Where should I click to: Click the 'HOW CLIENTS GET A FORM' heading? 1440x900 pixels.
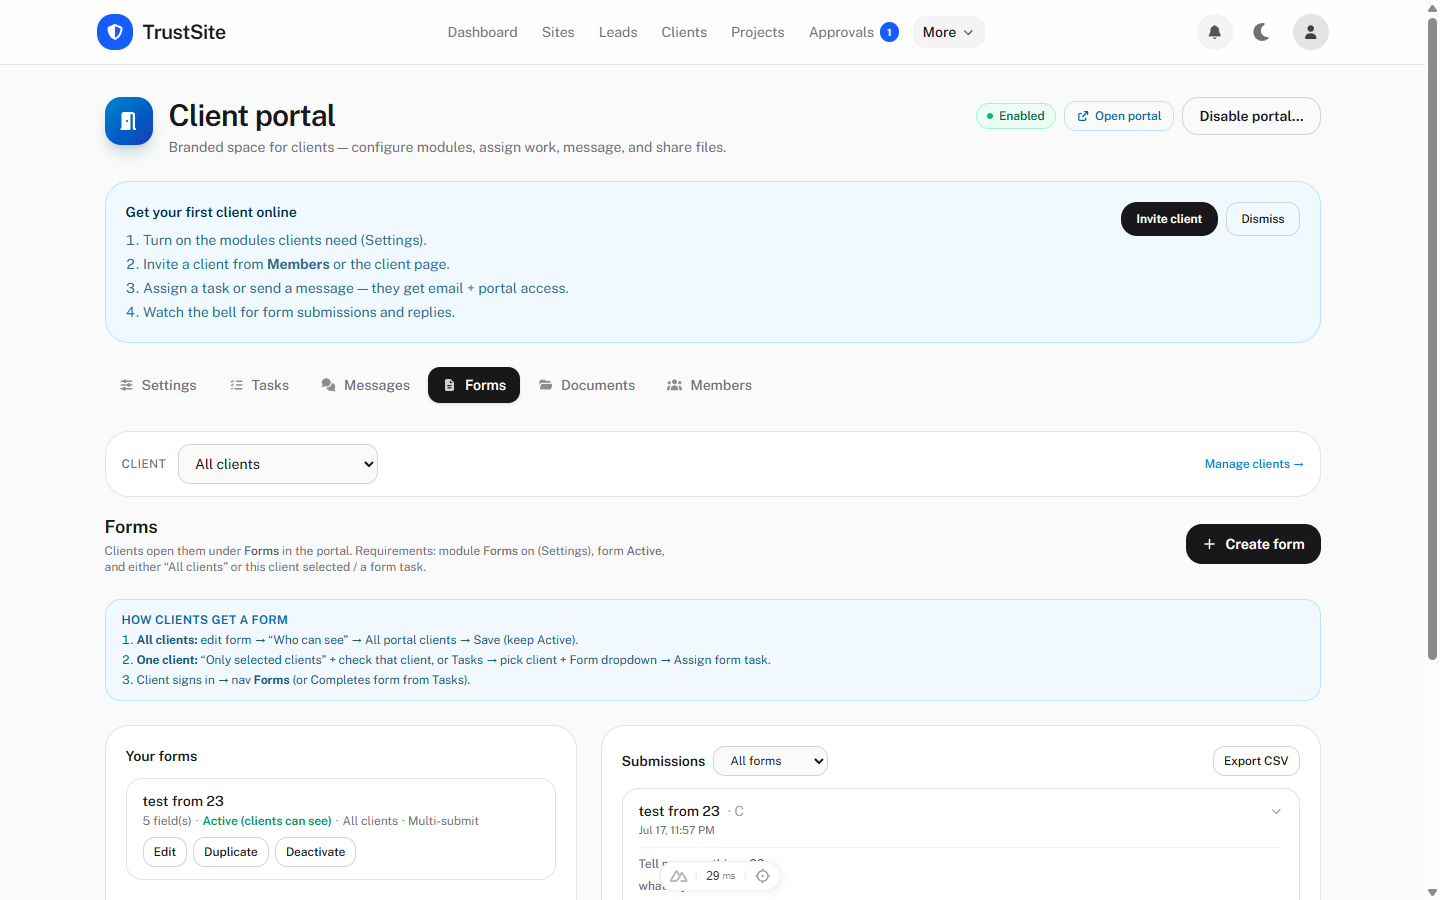pyautogui.click(x=205, y=620)
